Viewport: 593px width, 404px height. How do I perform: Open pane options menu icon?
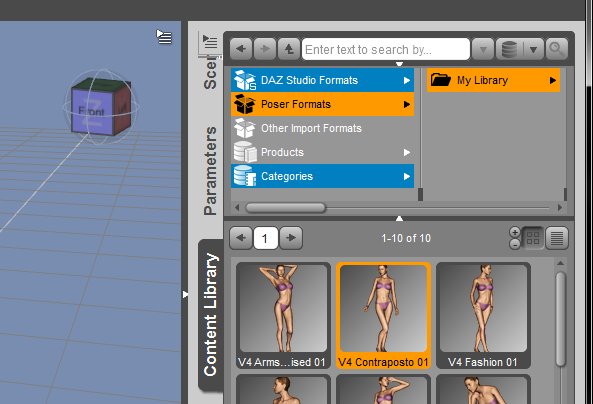point(210,41)
